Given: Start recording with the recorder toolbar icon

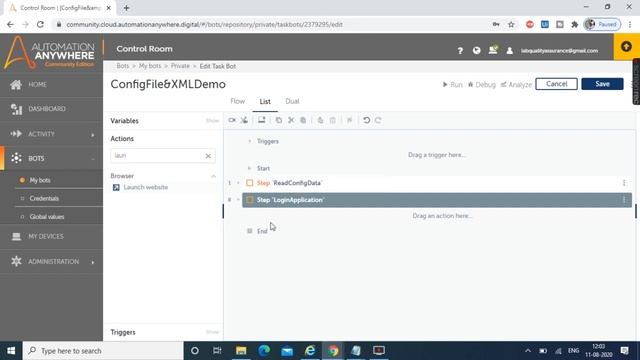Looking at the screenshot, I should coord(232,120).
